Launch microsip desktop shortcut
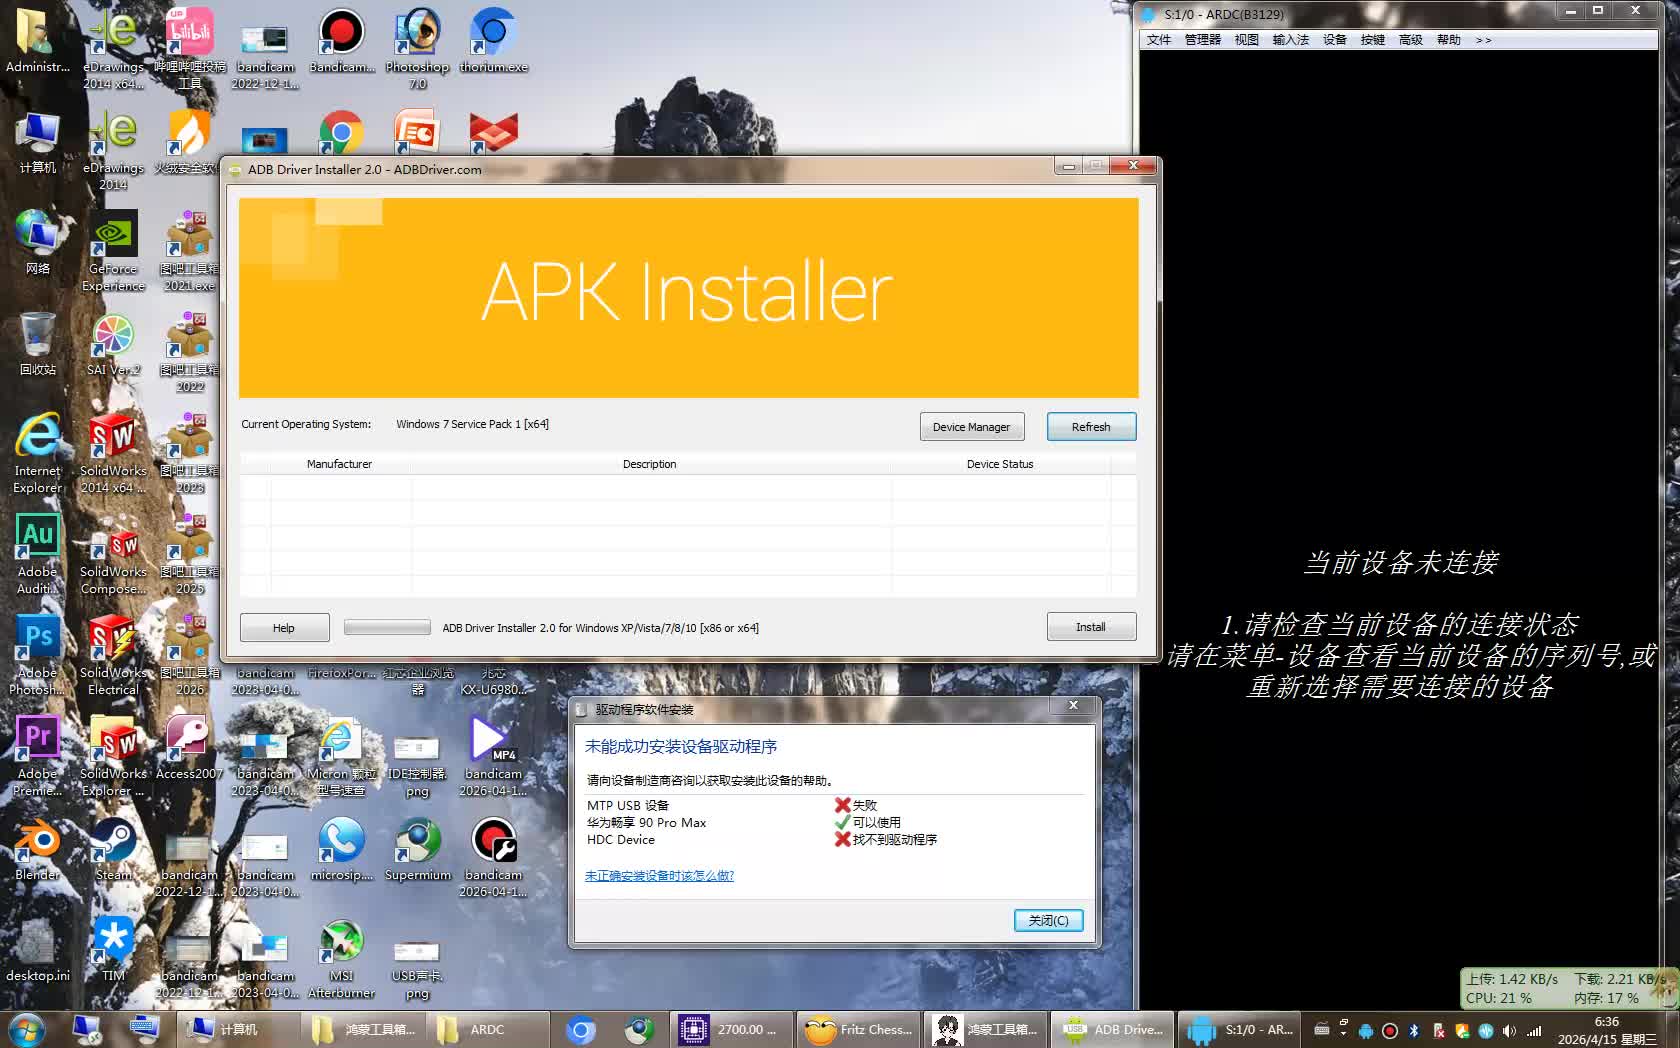The image size is (1680, 1048). click(x=341, y=849)
